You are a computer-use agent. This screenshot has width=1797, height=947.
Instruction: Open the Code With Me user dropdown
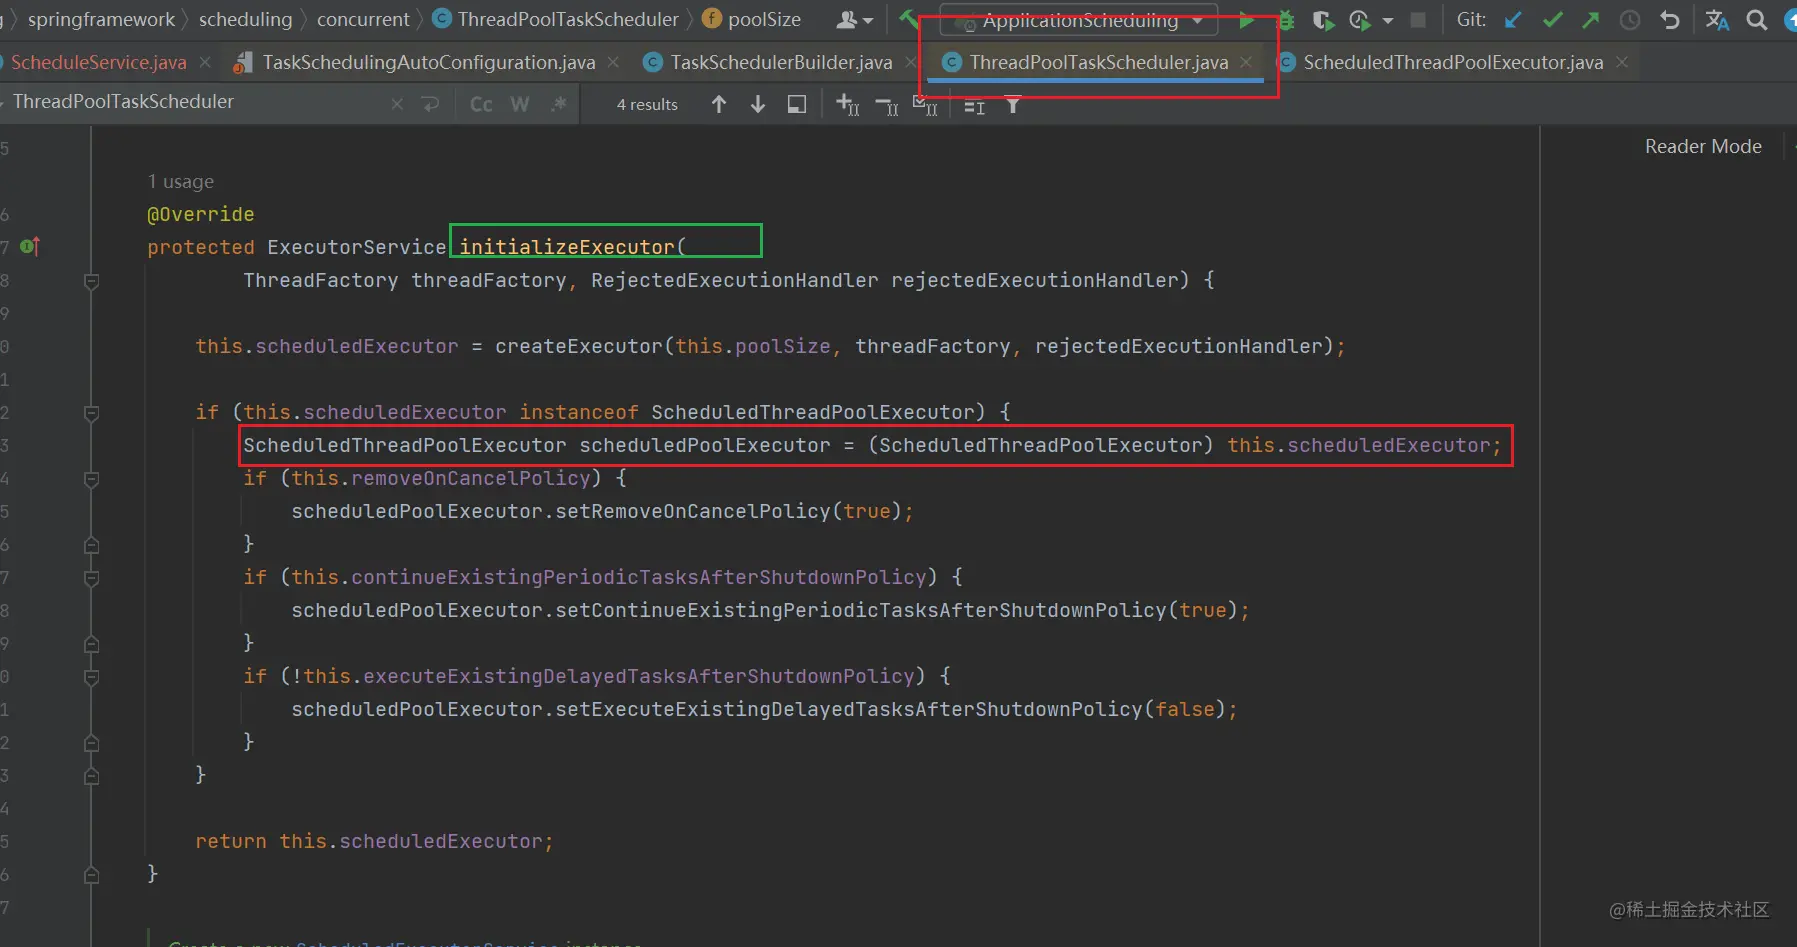(855, 20)
